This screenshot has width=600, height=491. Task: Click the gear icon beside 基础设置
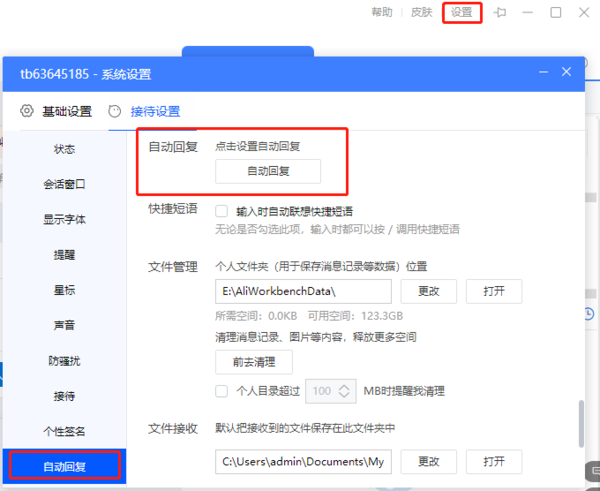click(27, 111)
